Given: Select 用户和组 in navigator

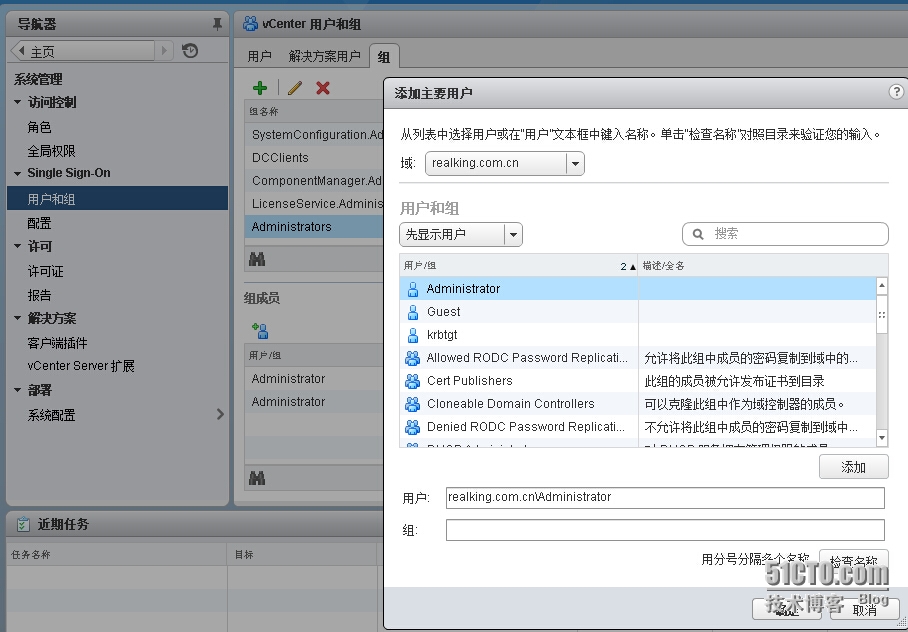Looking at the screenshot, I should (x=118, y=199).
